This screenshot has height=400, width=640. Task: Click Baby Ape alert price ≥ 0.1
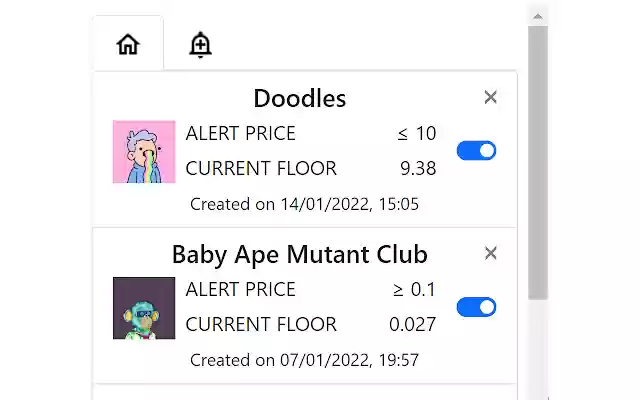pyautogui.click(x=414, y=290)
